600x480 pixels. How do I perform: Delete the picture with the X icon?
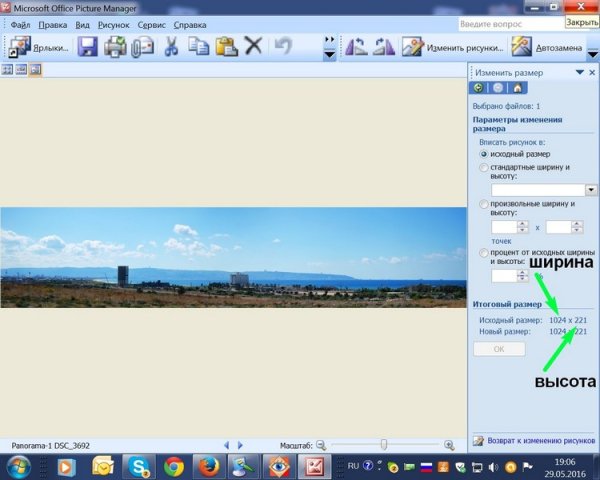point(253,46)
